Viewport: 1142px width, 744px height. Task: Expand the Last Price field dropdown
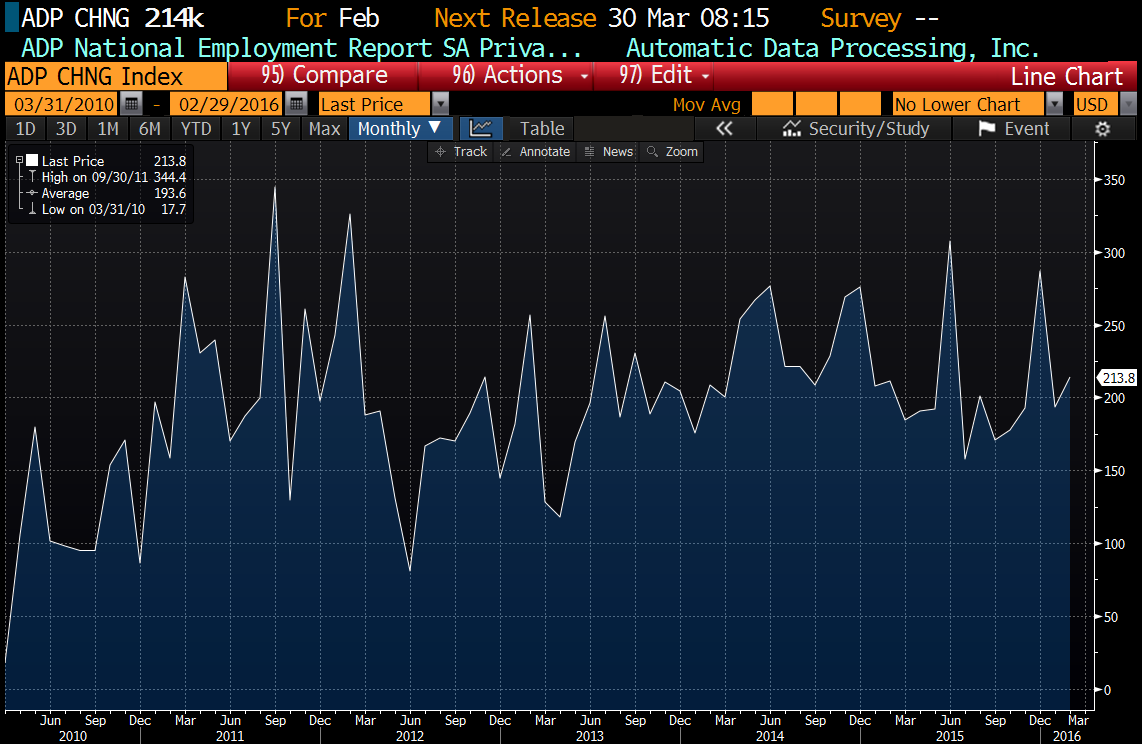(x=440, y=104)
